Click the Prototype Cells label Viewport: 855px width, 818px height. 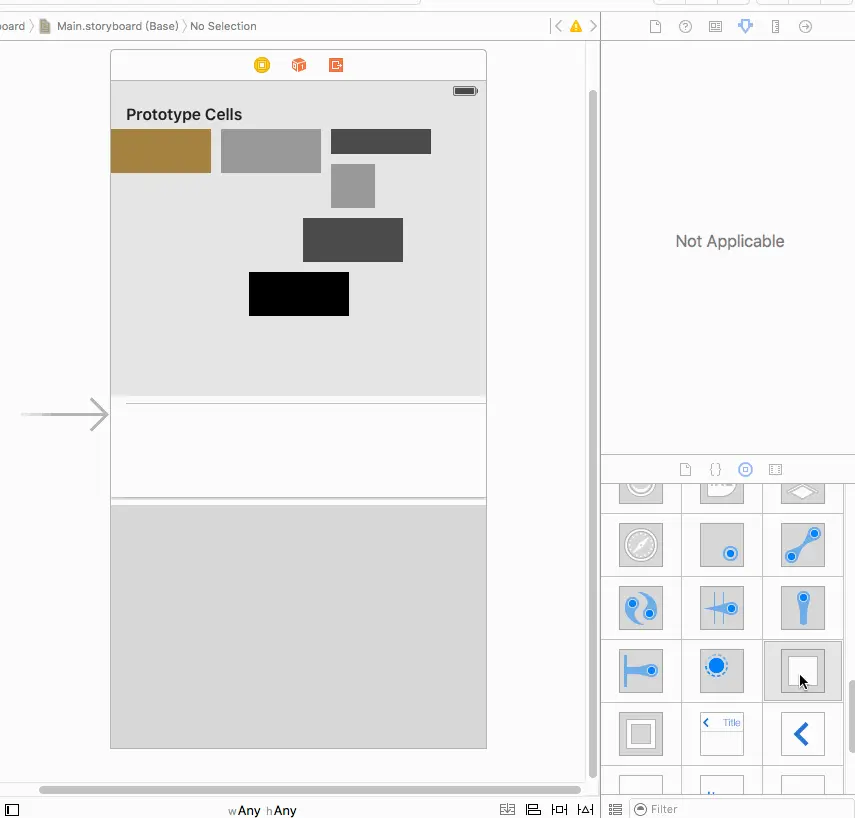pyautogui.click(x=184, y=115)
